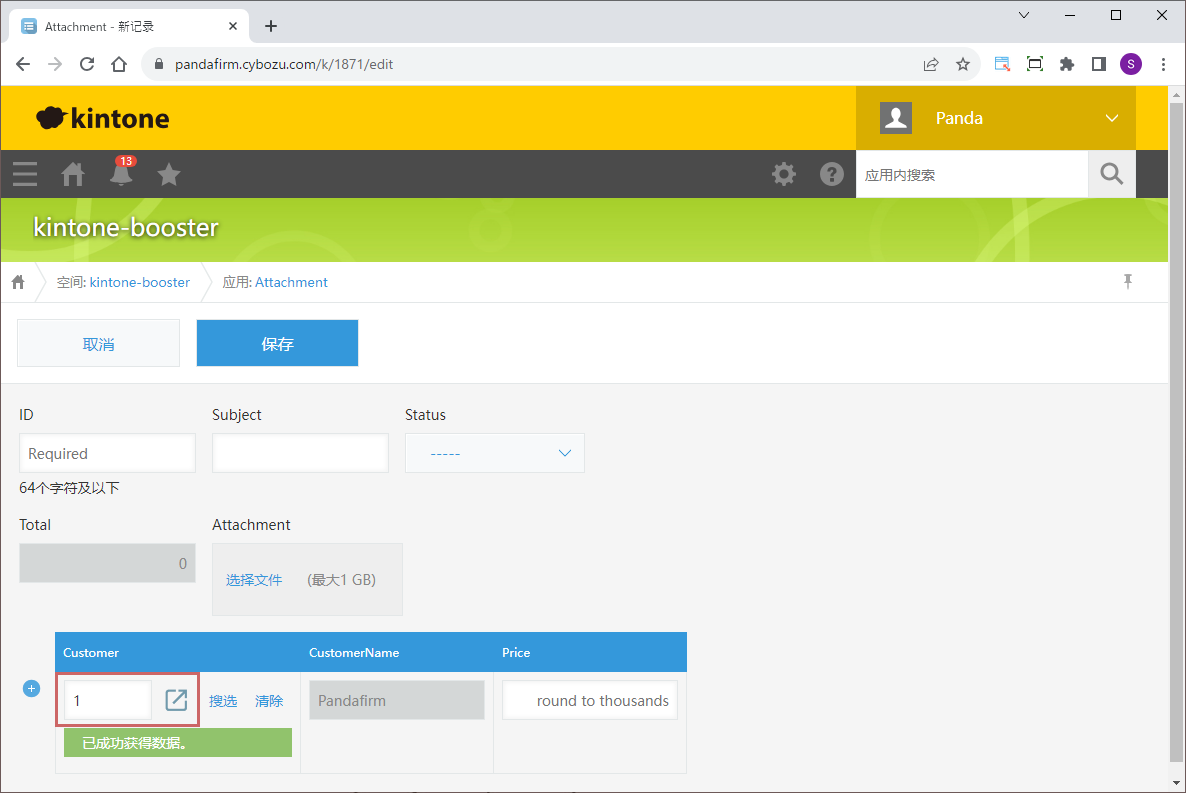Go to kintone portal home icon

(x=73, y=174)
